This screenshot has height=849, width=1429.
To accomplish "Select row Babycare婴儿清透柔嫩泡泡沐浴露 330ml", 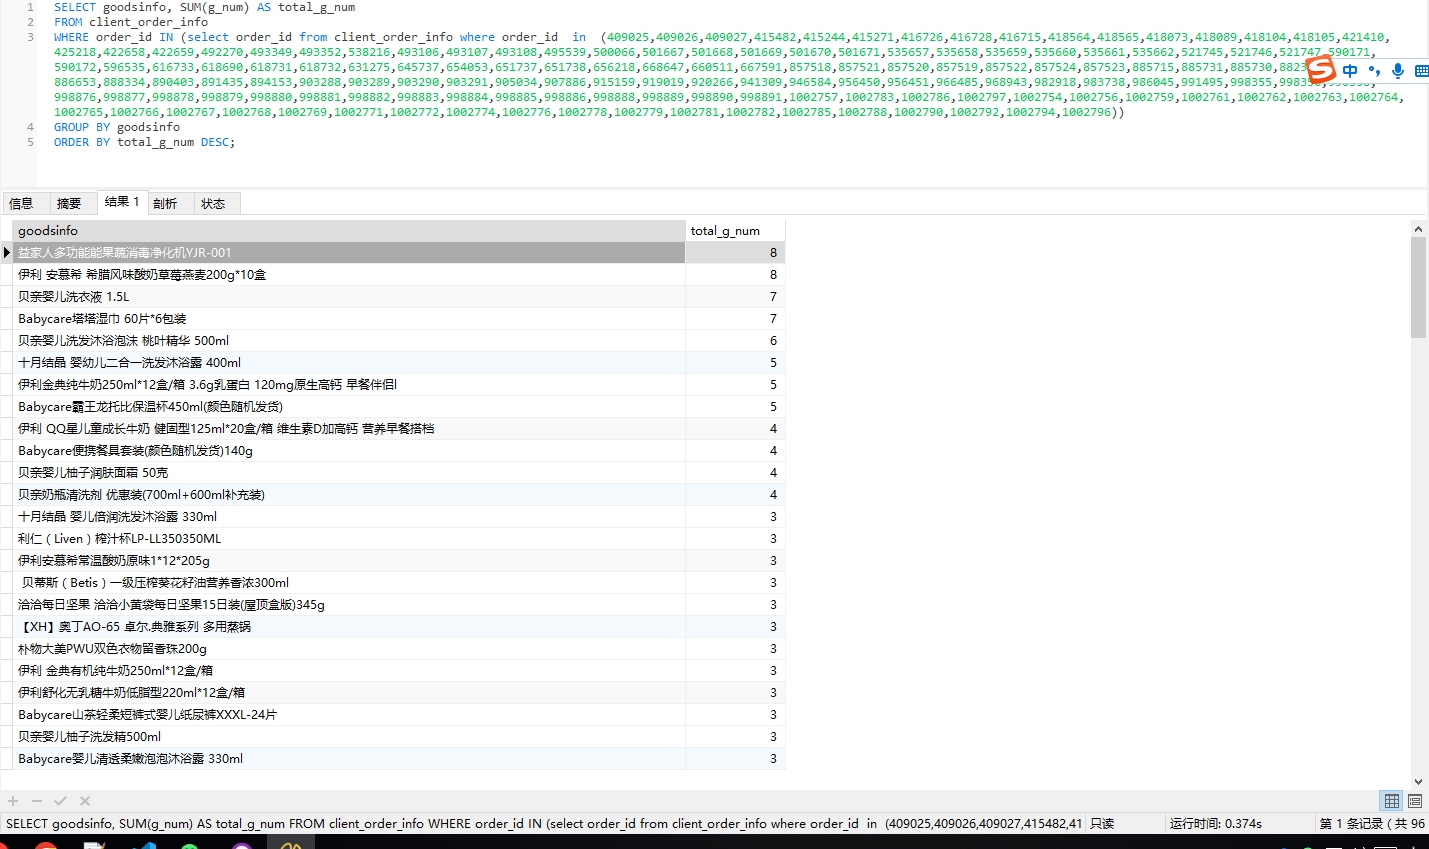I will click(x=349, y=759).
